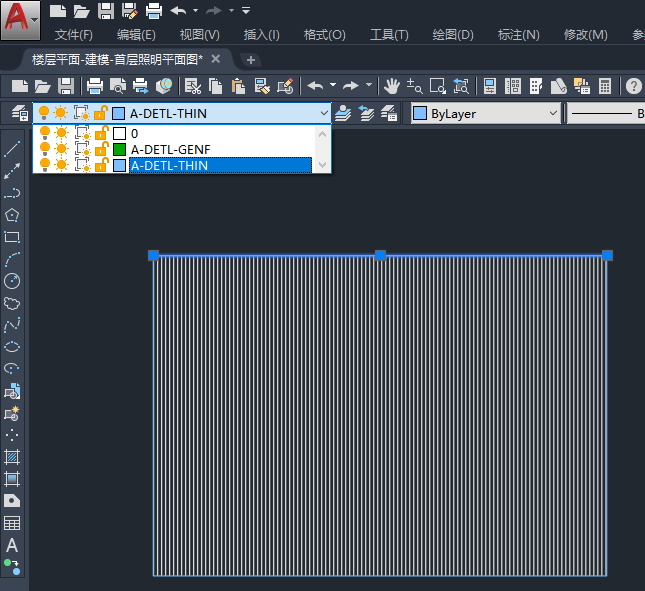
Task: Click the Zoom Window tool
Action: click(438, 86)
